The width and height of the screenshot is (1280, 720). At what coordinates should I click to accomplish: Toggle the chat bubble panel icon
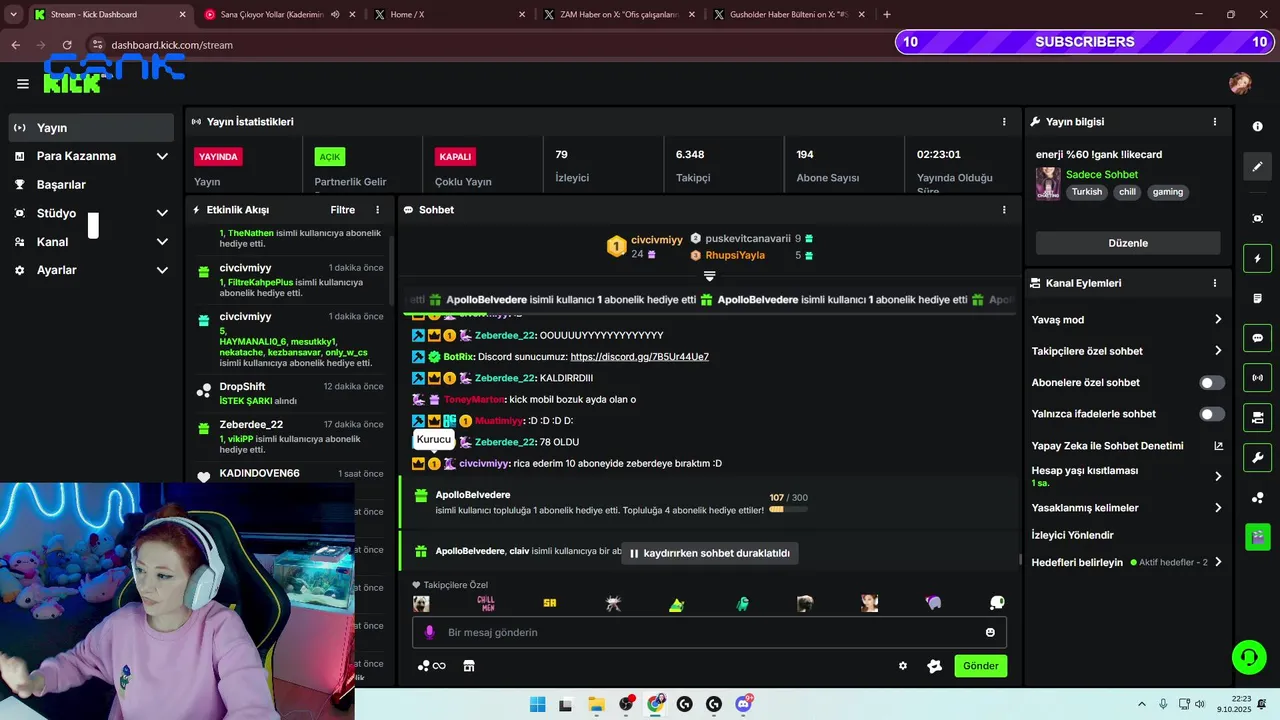point(1258,338)
